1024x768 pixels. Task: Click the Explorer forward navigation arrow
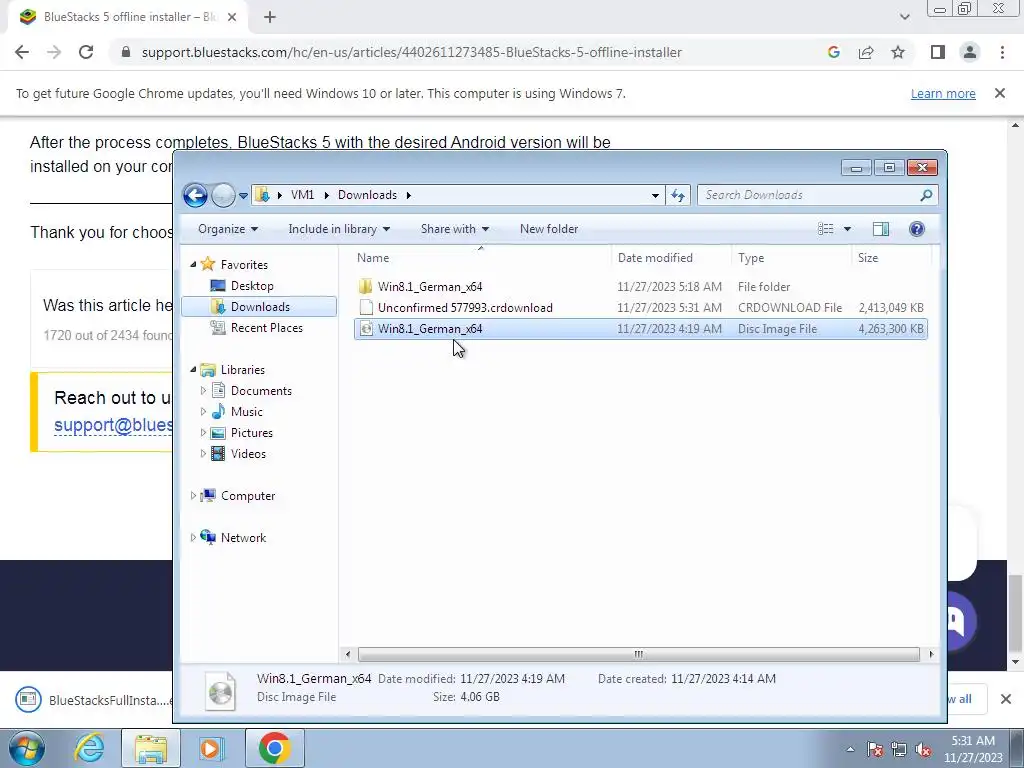coord(223,195)
